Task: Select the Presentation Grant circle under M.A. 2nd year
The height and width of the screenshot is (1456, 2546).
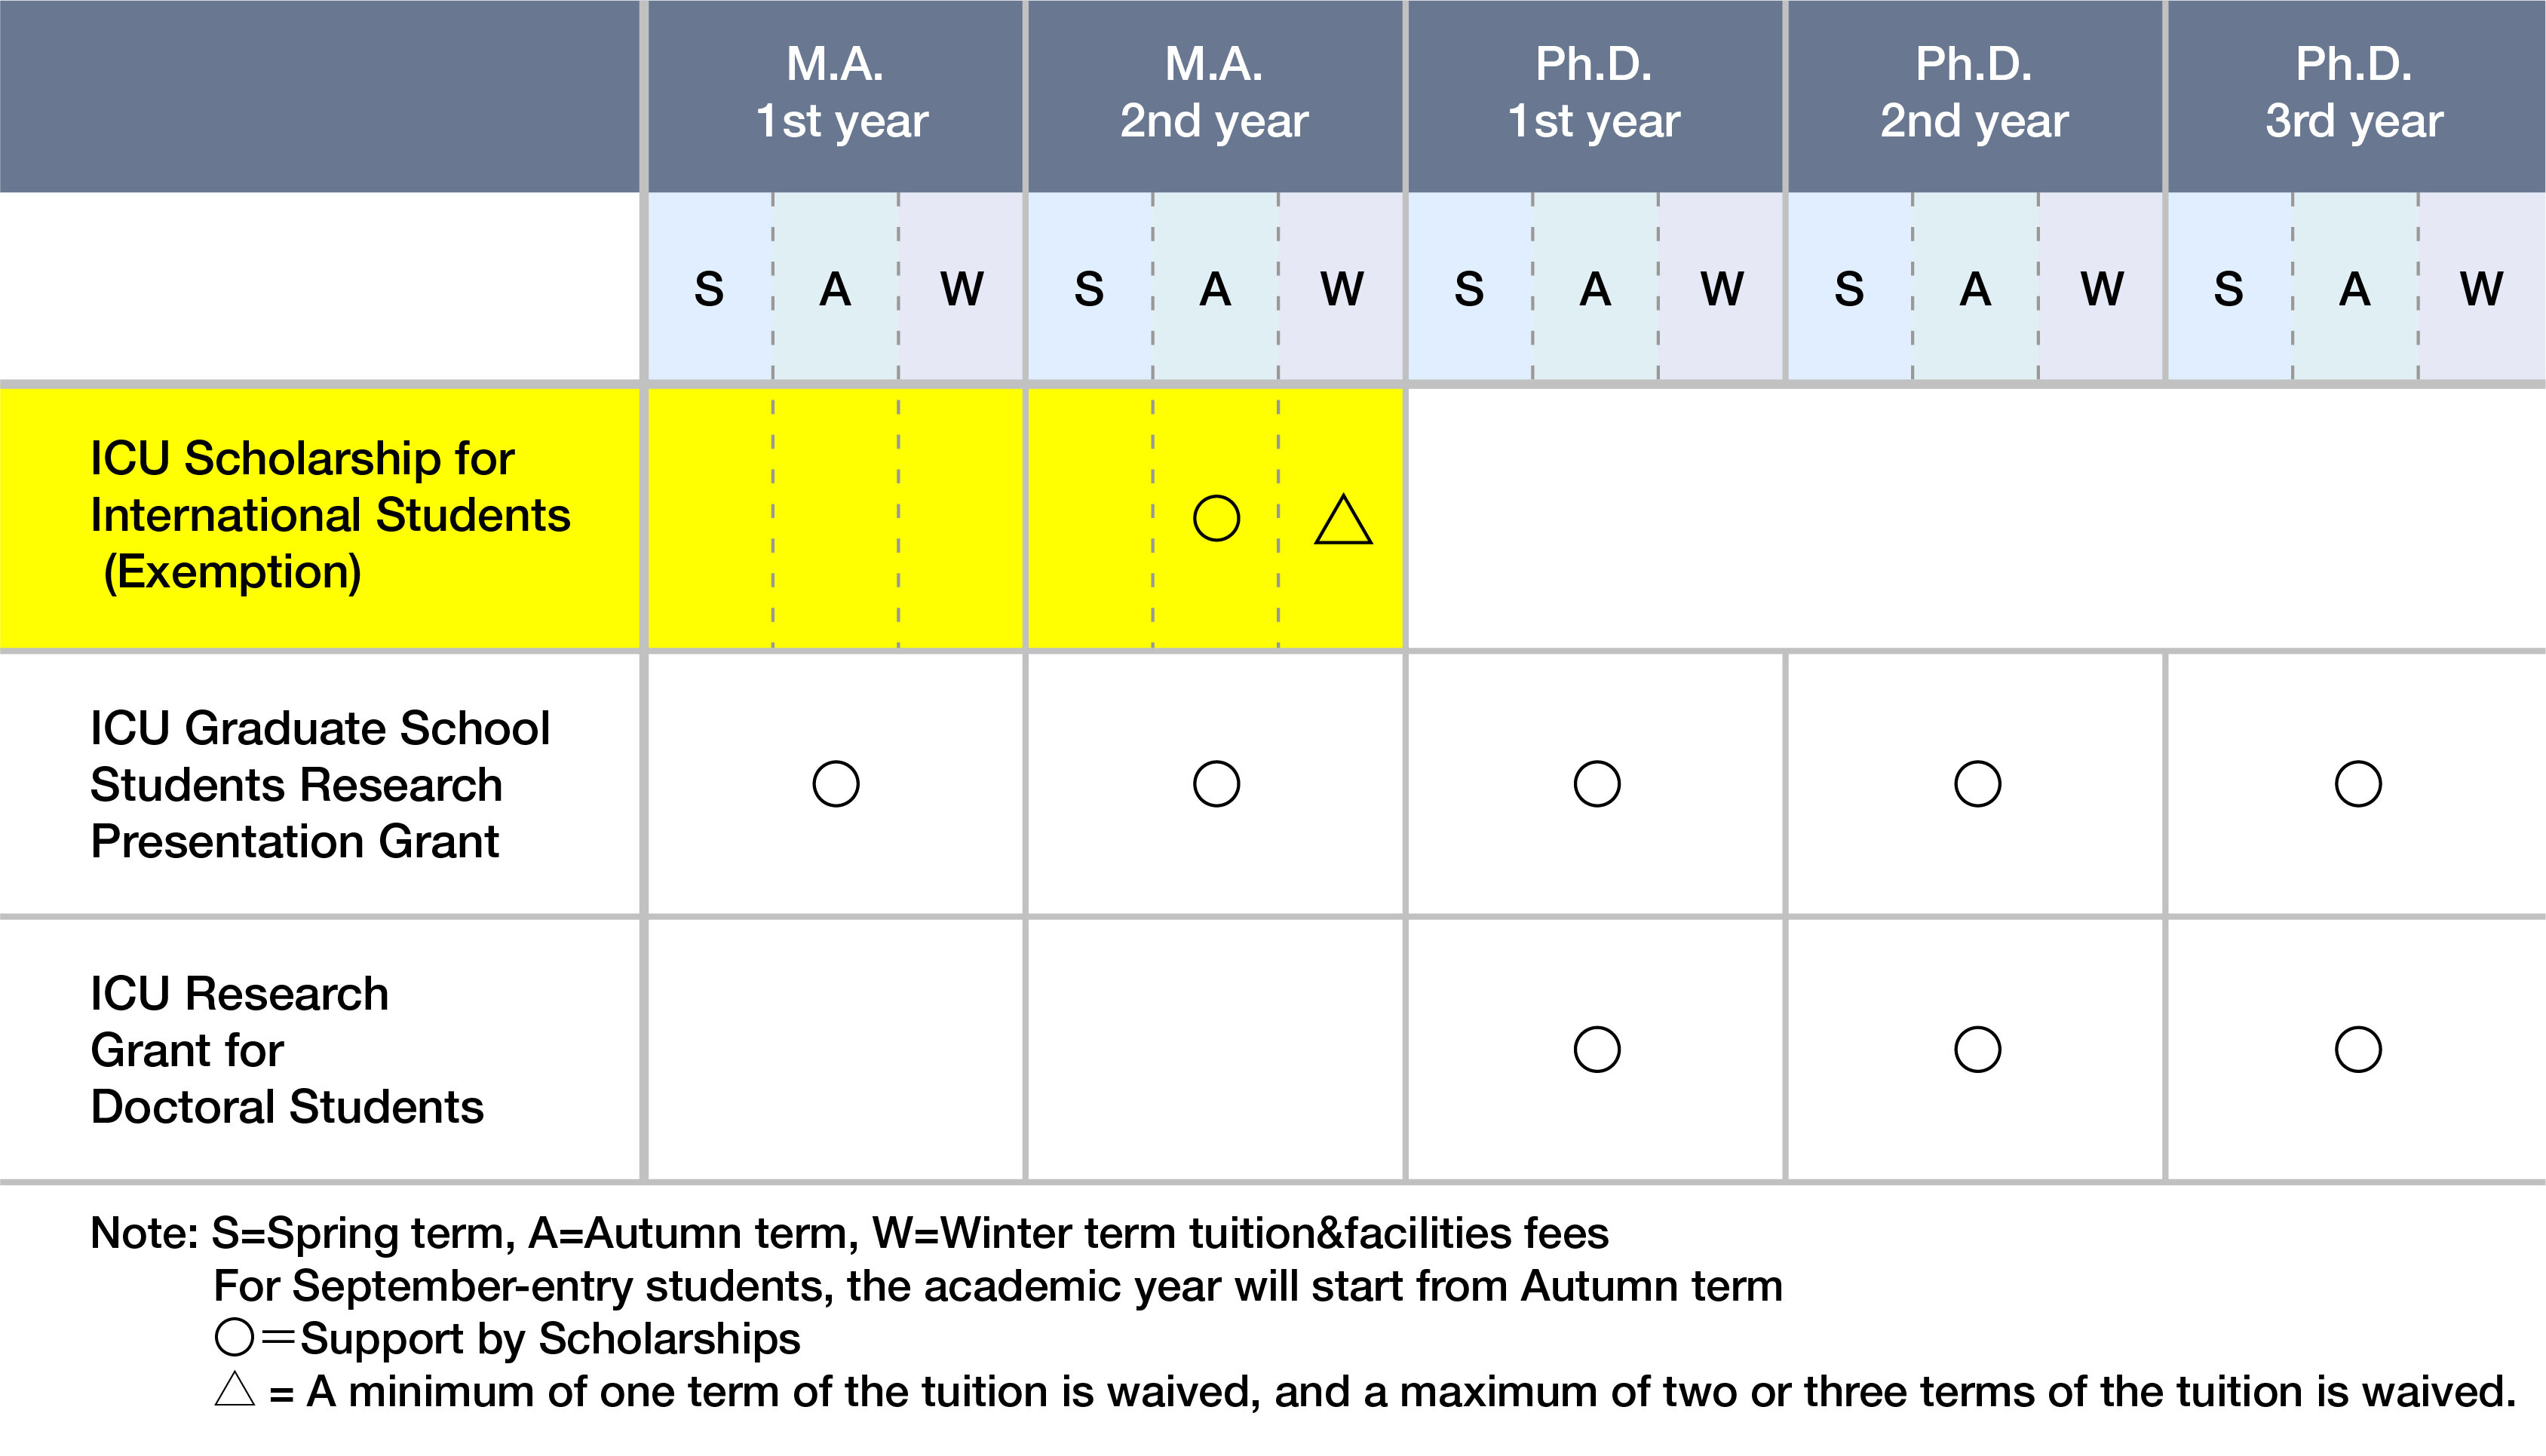Action: 1216,784
